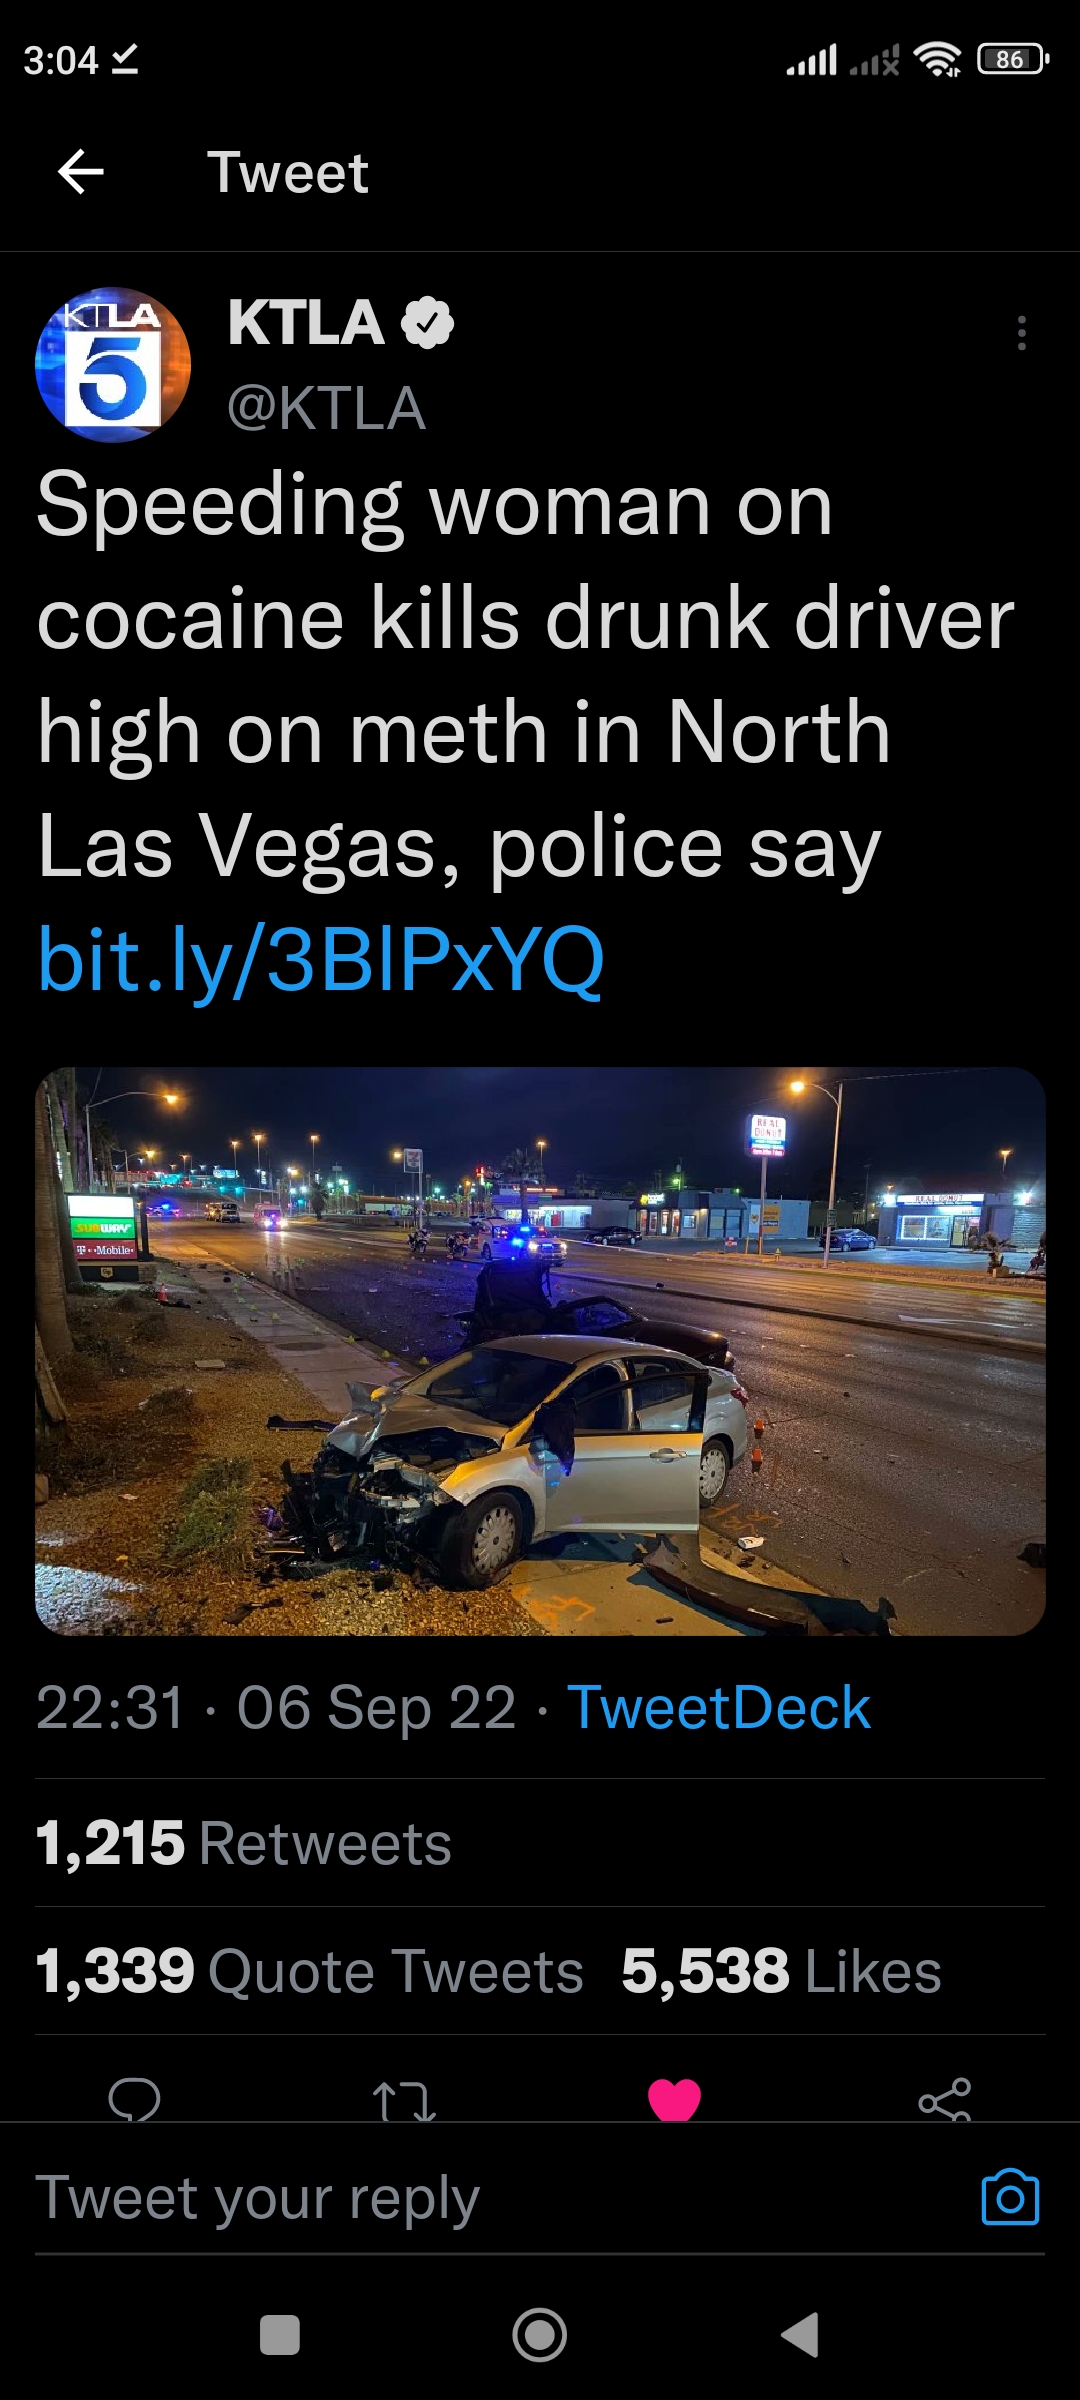Tap the share icon
1080x2400 pixels.
(x=945, y=2098)
